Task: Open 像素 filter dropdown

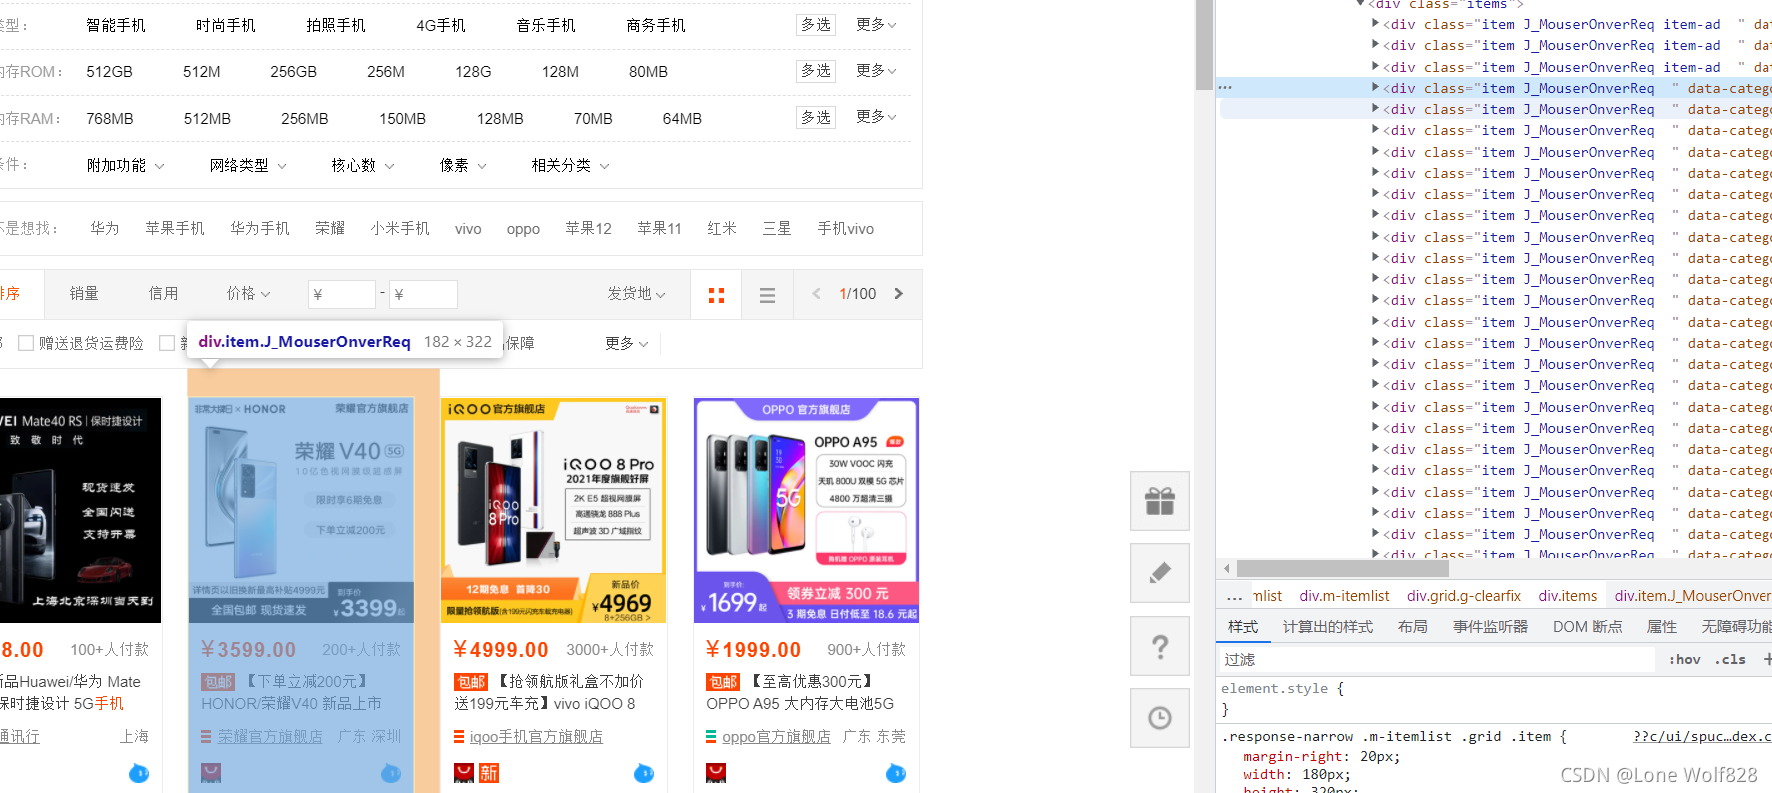Action: pyautogui.click(x=464, y=165)
